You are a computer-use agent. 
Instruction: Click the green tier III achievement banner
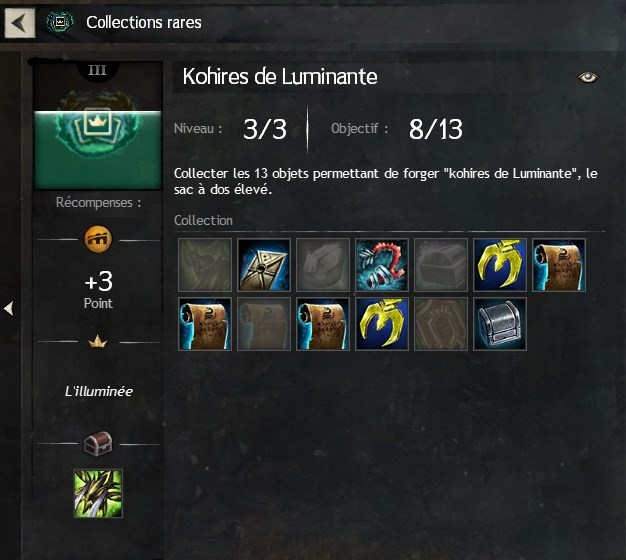coord(98,125)
